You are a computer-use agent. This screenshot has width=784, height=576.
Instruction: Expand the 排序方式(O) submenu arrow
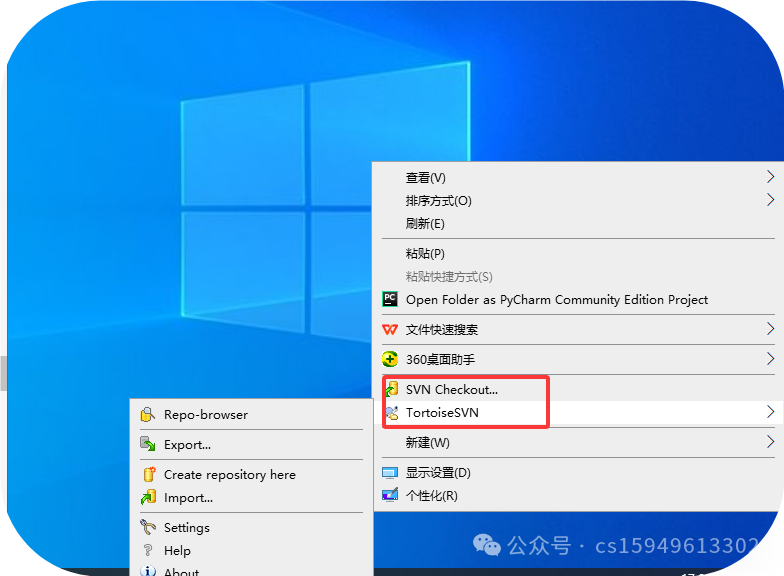click(x=770, y=200)
